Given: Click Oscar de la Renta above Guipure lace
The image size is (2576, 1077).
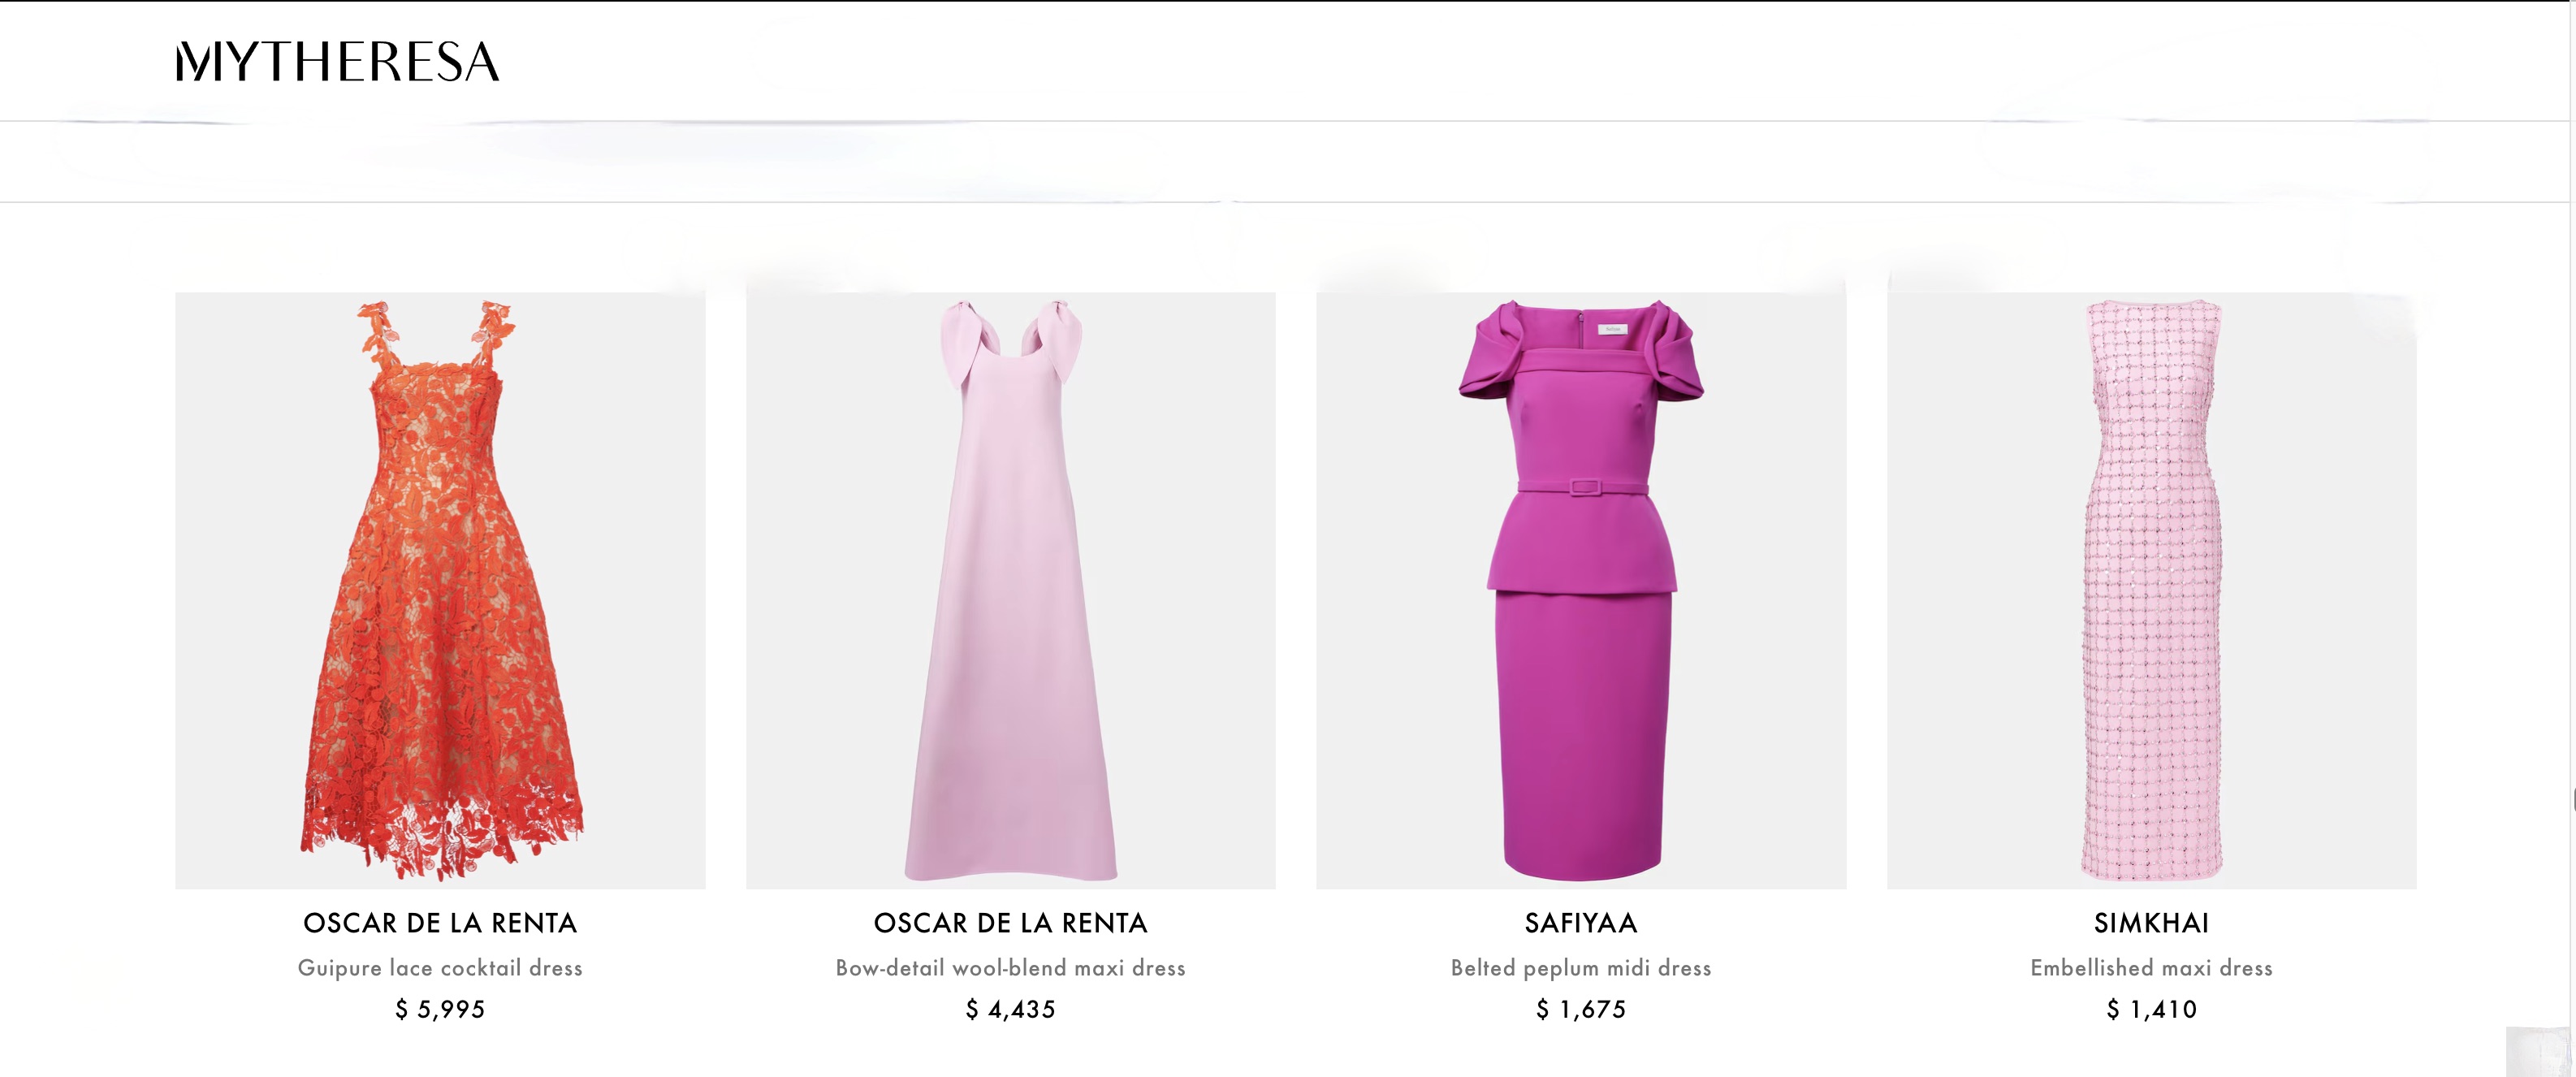Looking at the screenshot, I should pos(440,923).
